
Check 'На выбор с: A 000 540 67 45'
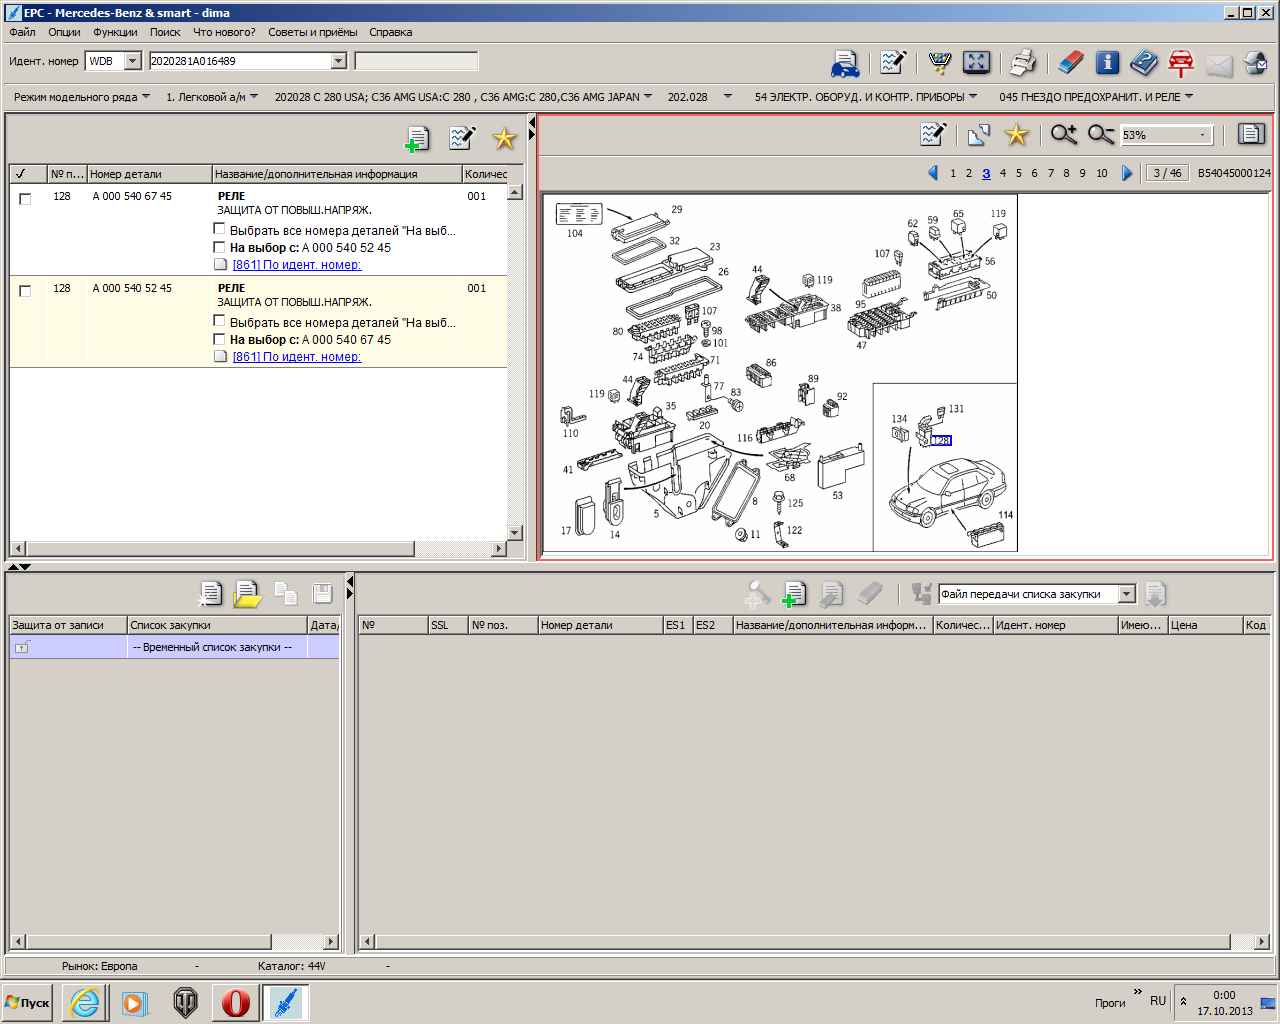219,339
